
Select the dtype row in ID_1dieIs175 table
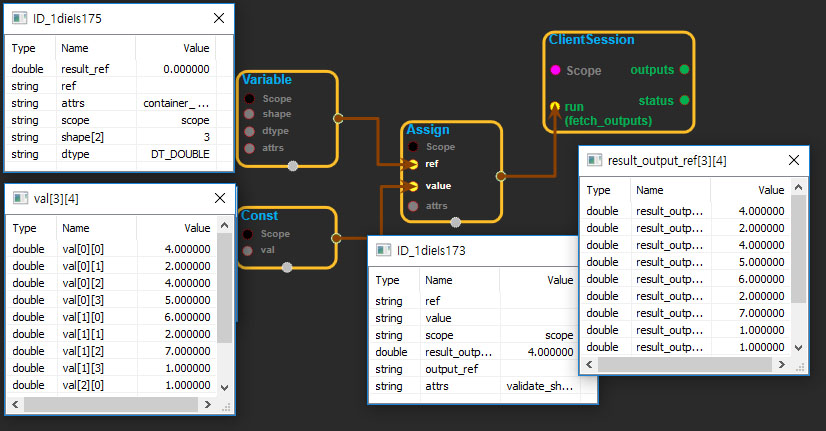(112, 154)
